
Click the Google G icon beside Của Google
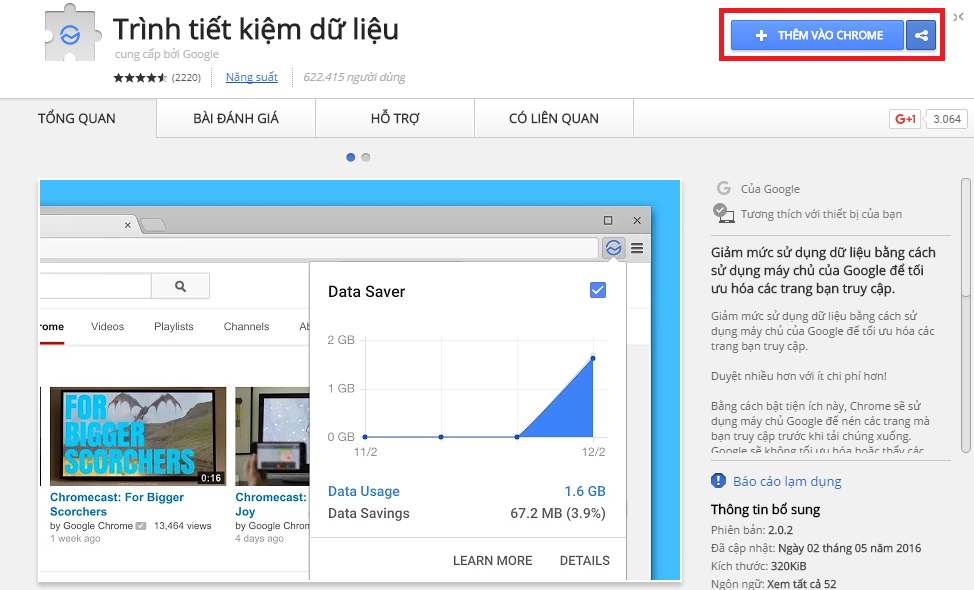click(x=723, y=188)
